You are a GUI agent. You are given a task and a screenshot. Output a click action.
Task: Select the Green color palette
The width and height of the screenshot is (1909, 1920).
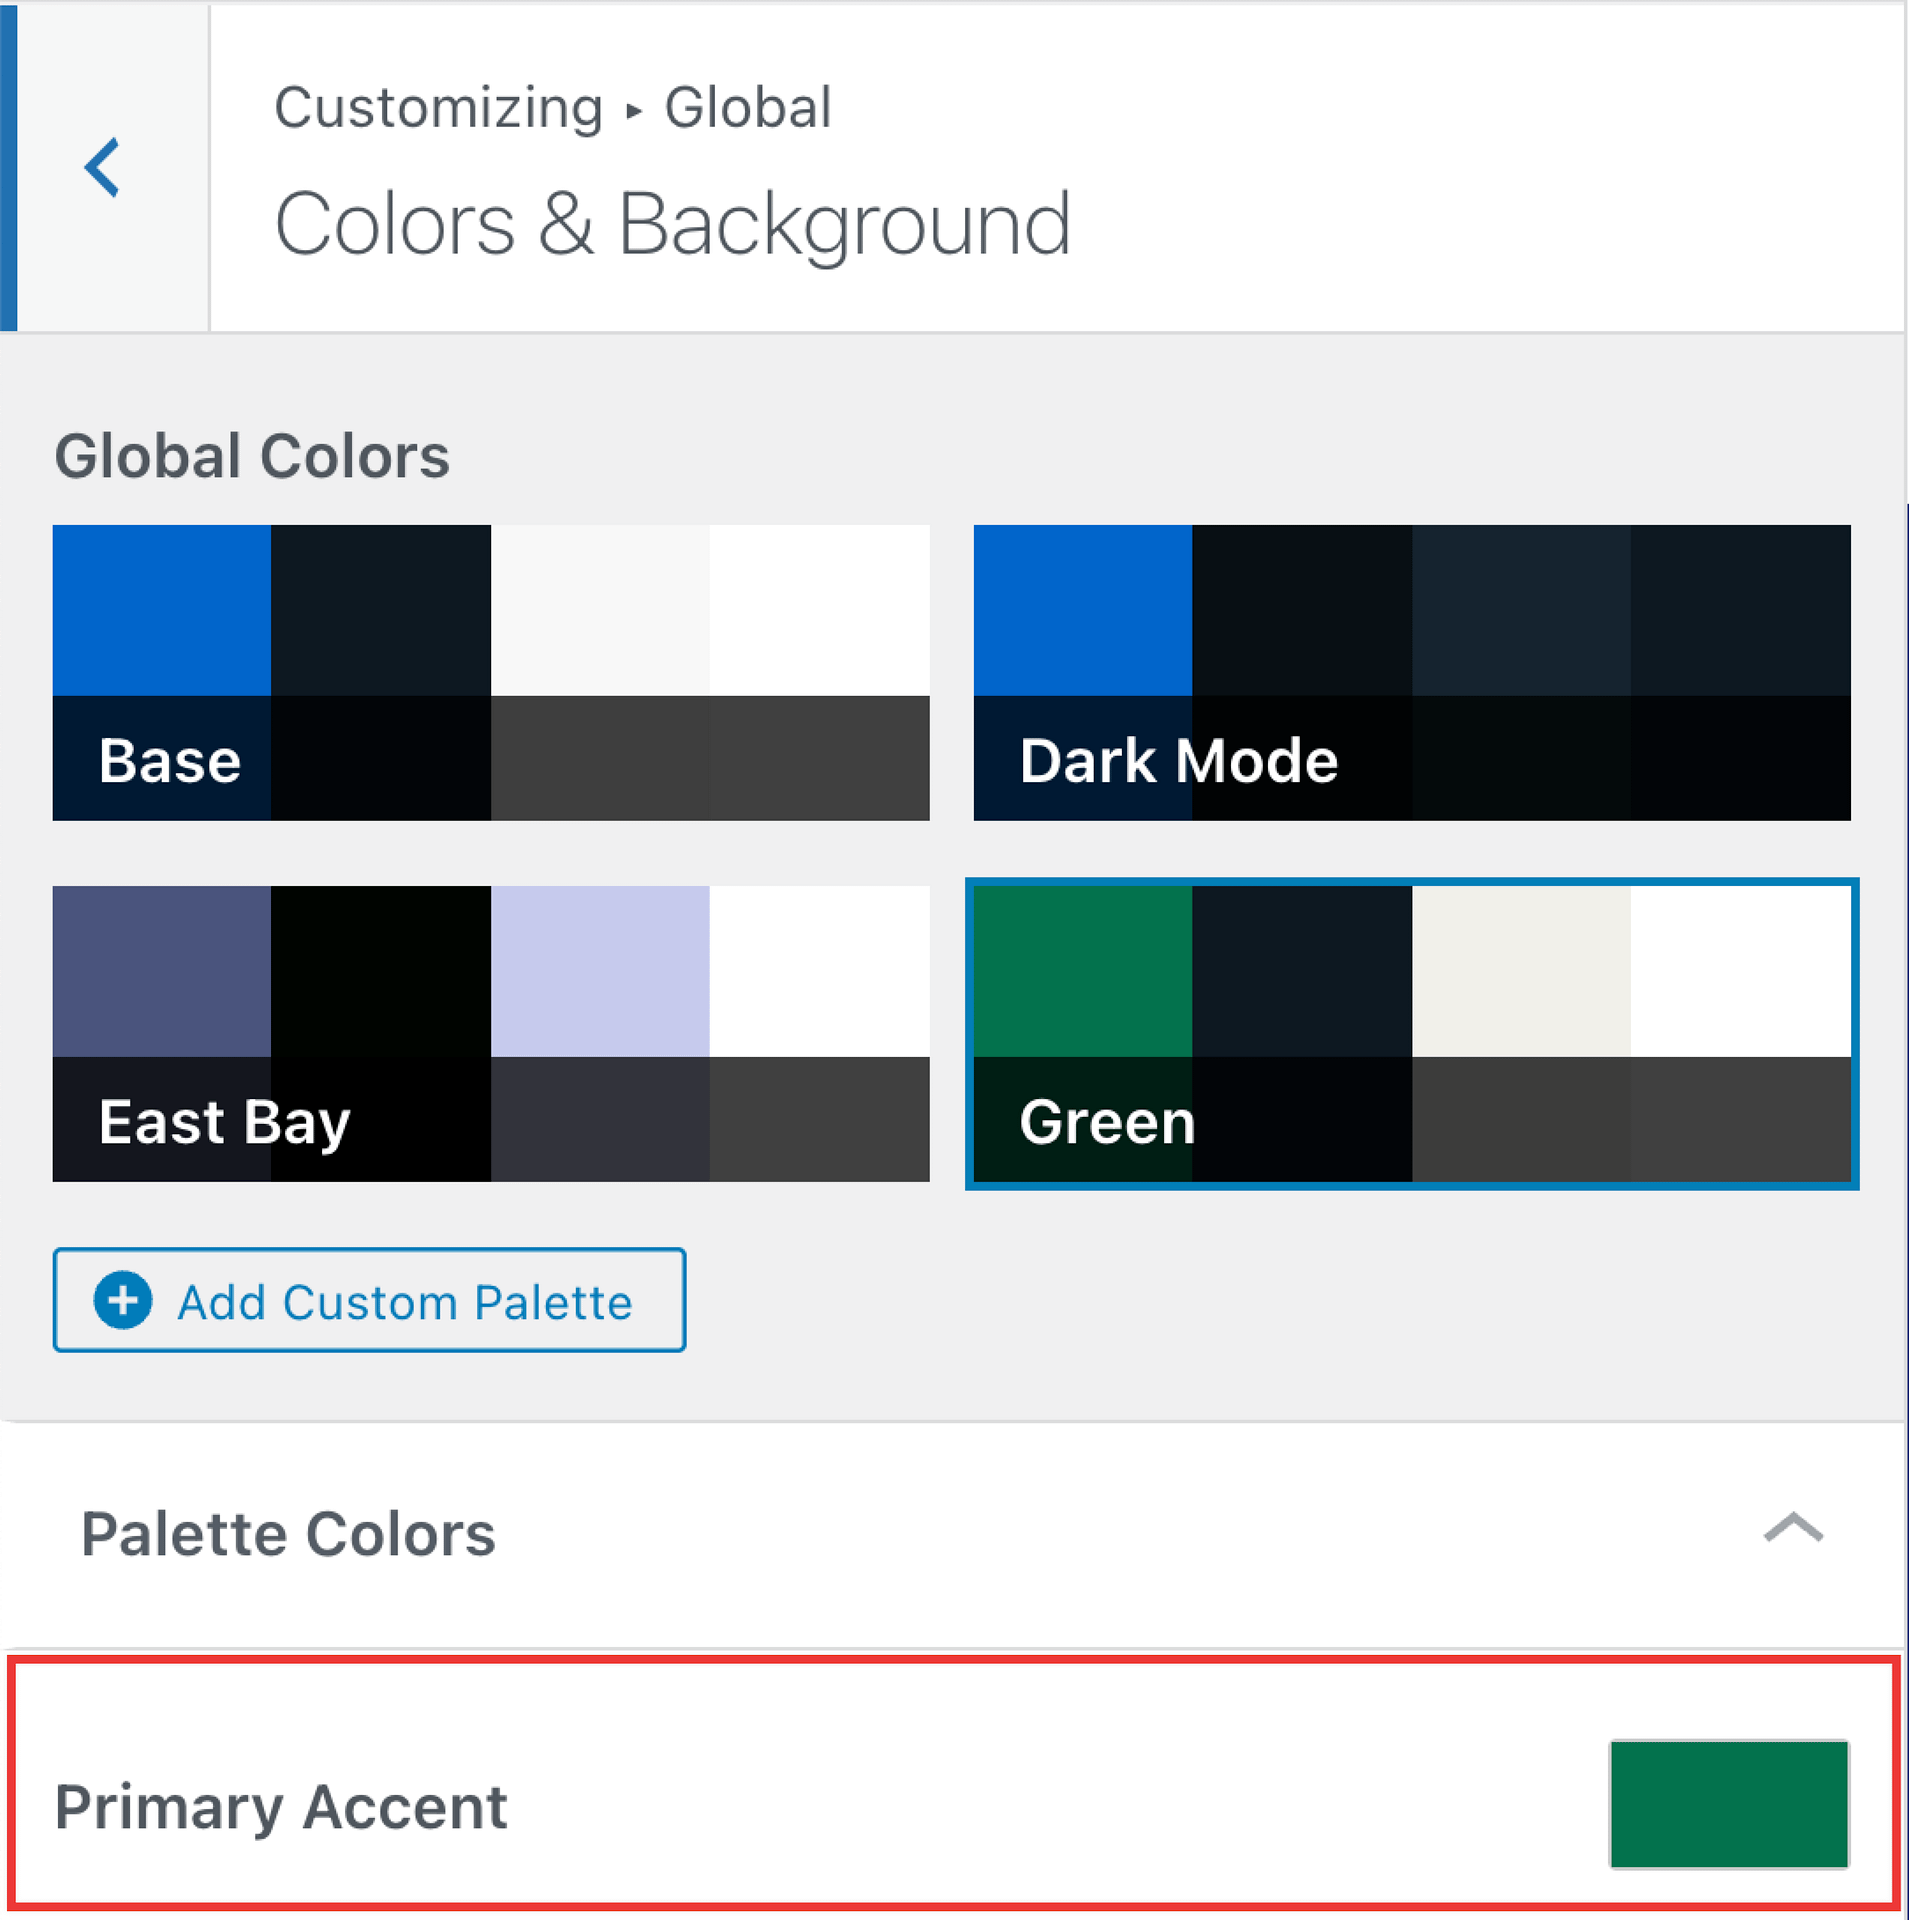click(x=1412, y=1033)
